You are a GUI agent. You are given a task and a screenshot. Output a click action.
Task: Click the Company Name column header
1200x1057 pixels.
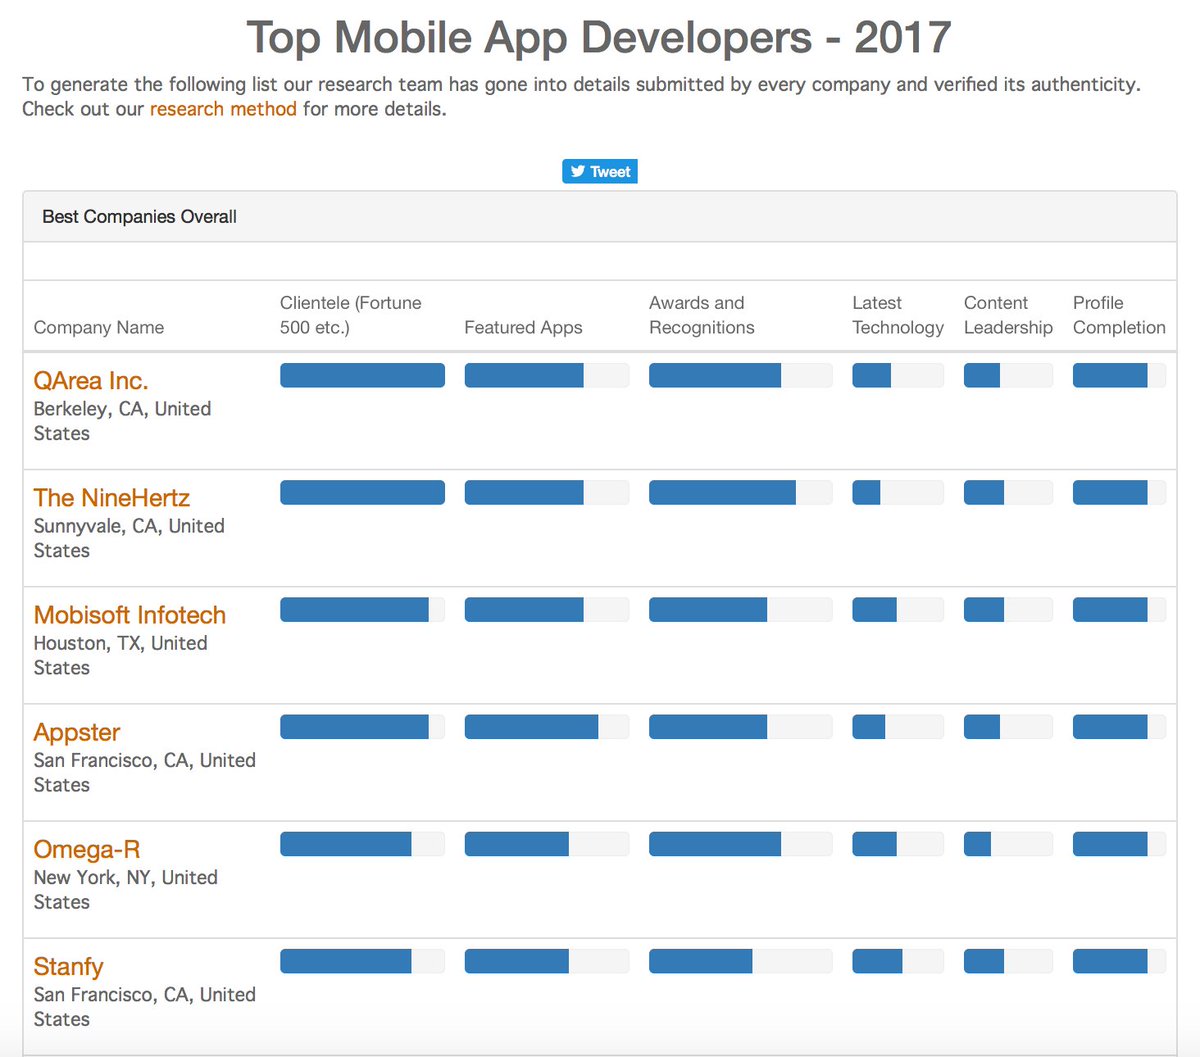pyautogui.click(x=99, y=328)
